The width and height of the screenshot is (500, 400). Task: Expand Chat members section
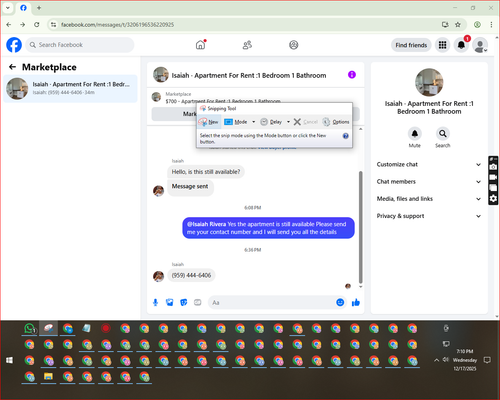click(429, 182)
